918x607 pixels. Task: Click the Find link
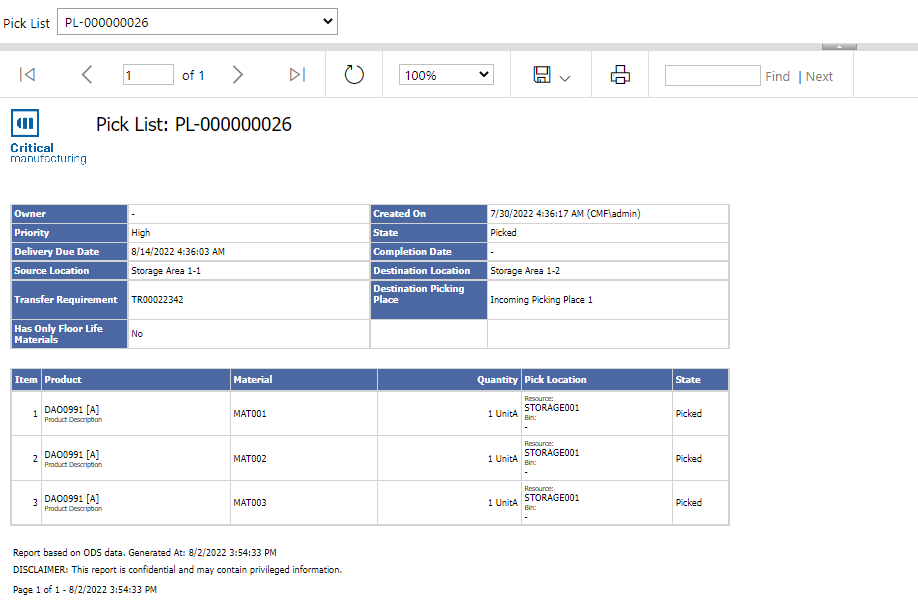coord(777,76)
